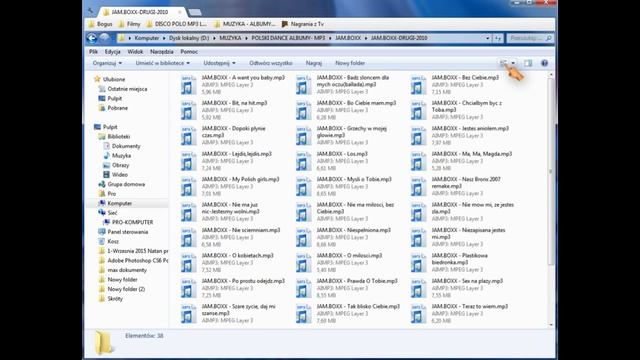
Task: Open the DISCO POLO MP3 bookmark
Action: pyautogui.click(x=176, y=24)
